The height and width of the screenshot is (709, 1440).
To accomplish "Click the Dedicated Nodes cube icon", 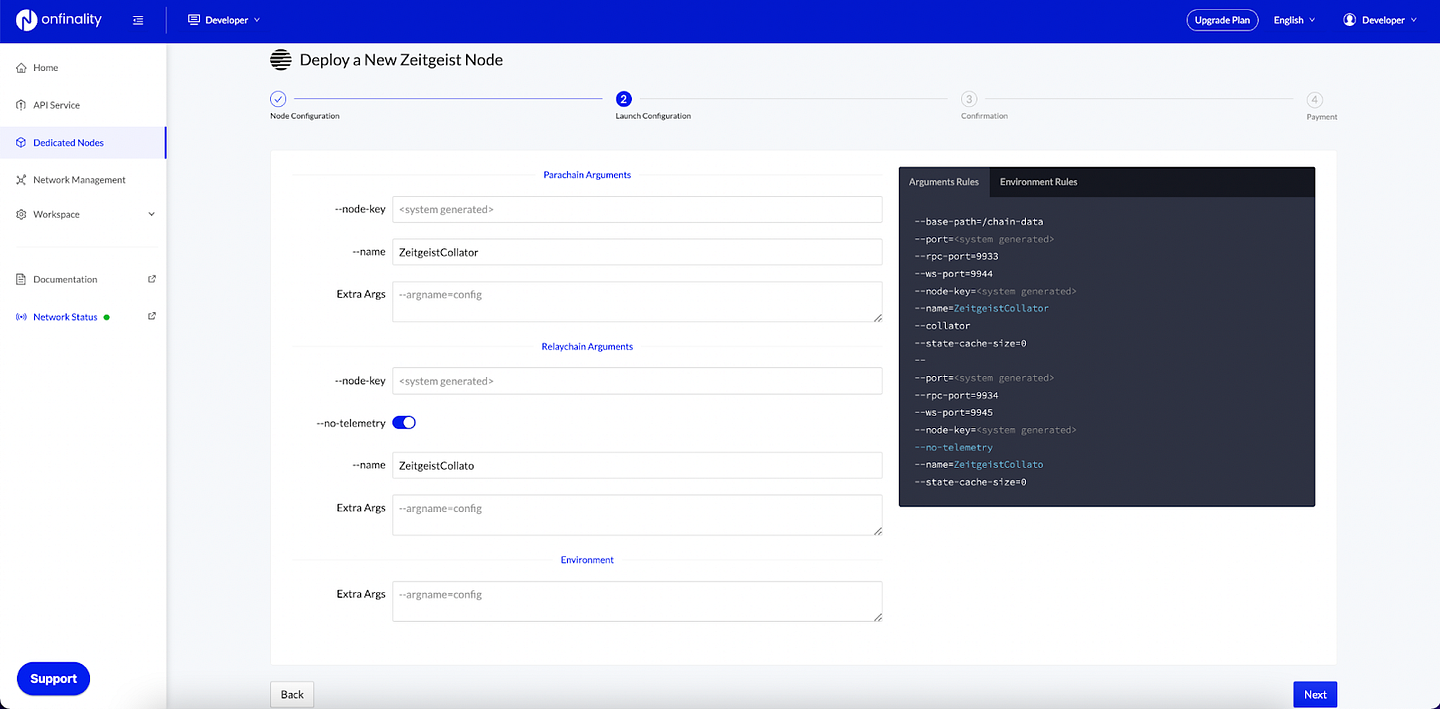I will pos(22,142).
